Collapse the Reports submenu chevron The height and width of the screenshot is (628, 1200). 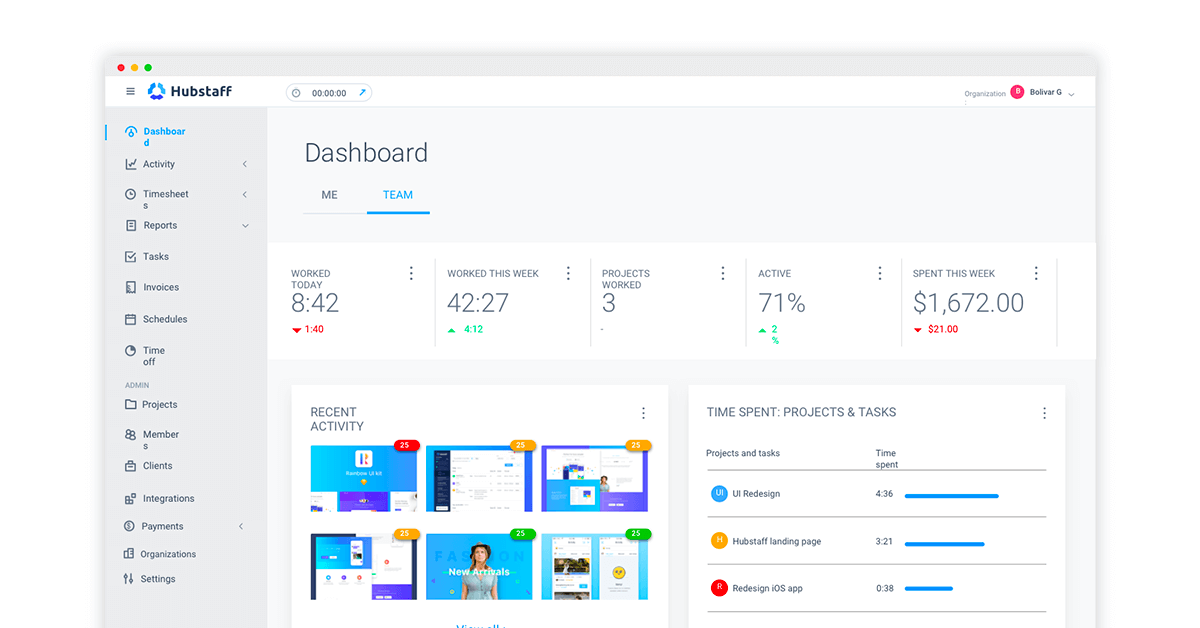(x=245, y=226)
